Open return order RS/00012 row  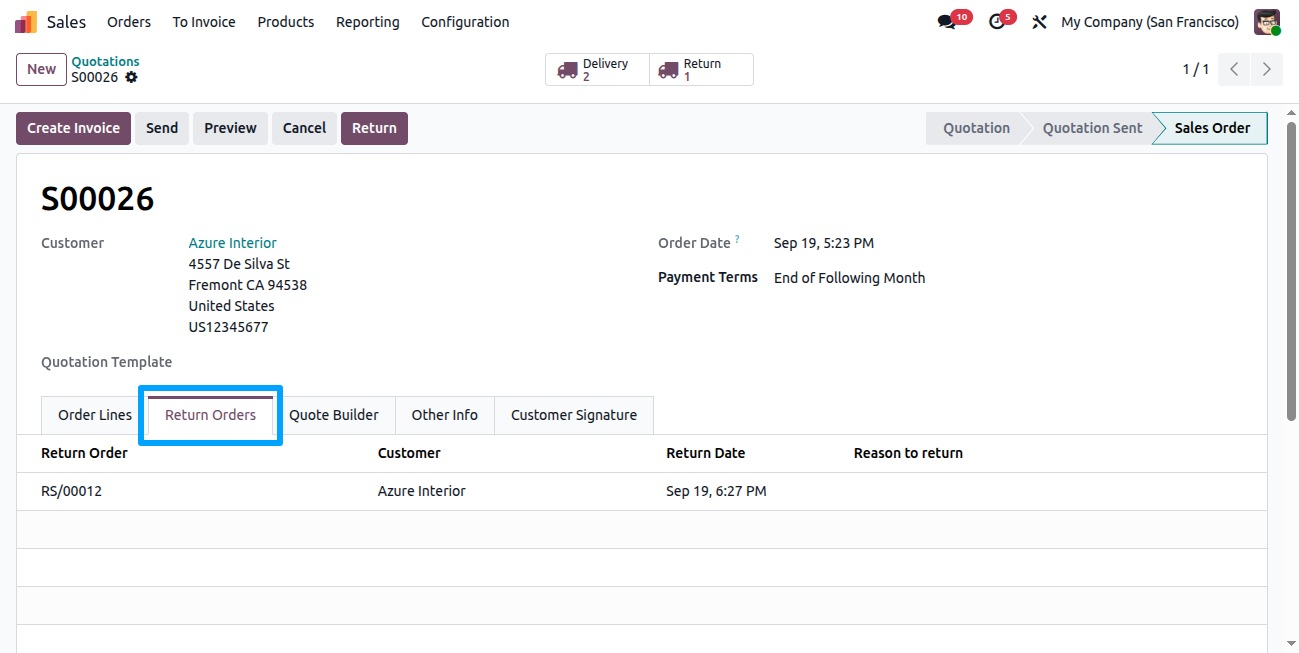click(641, 491)
